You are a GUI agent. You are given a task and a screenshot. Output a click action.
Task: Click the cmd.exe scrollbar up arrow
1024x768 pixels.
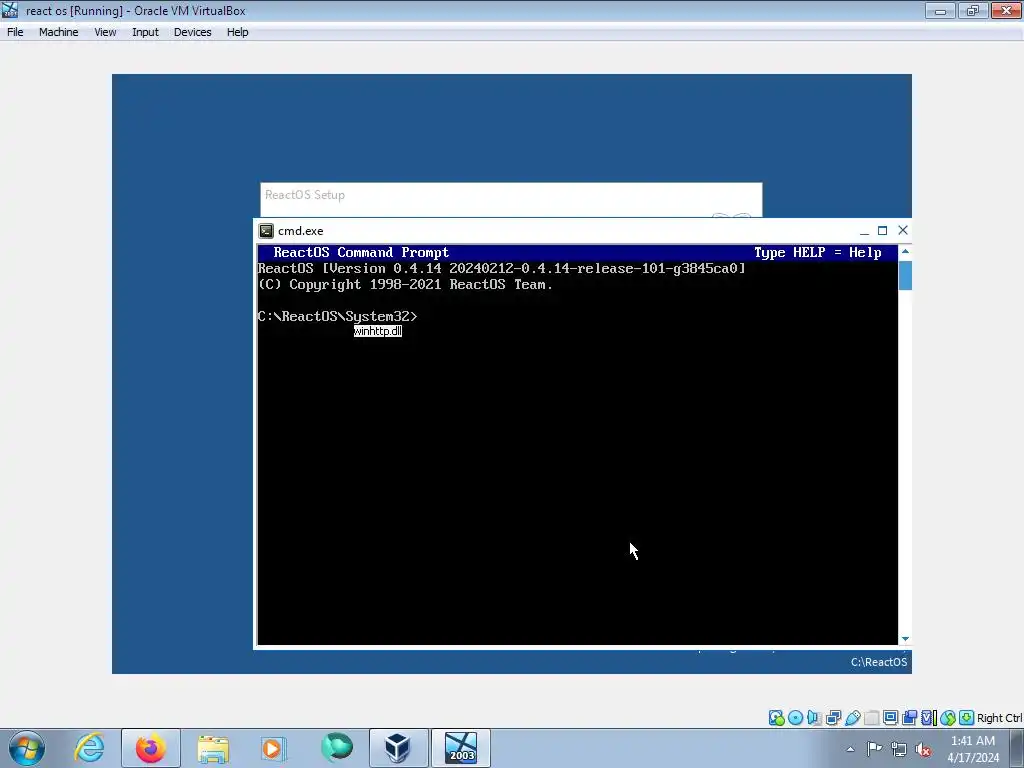(x=905, y=251)
